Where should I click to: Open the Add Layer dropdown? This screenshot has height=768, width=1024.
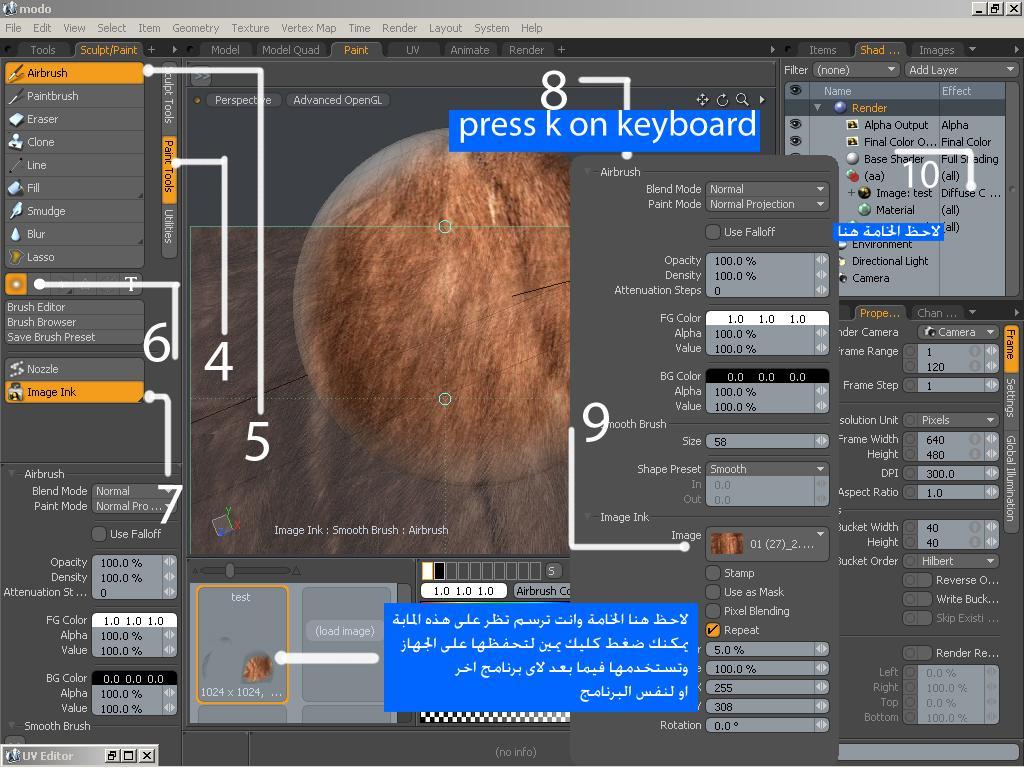(961, 70)
